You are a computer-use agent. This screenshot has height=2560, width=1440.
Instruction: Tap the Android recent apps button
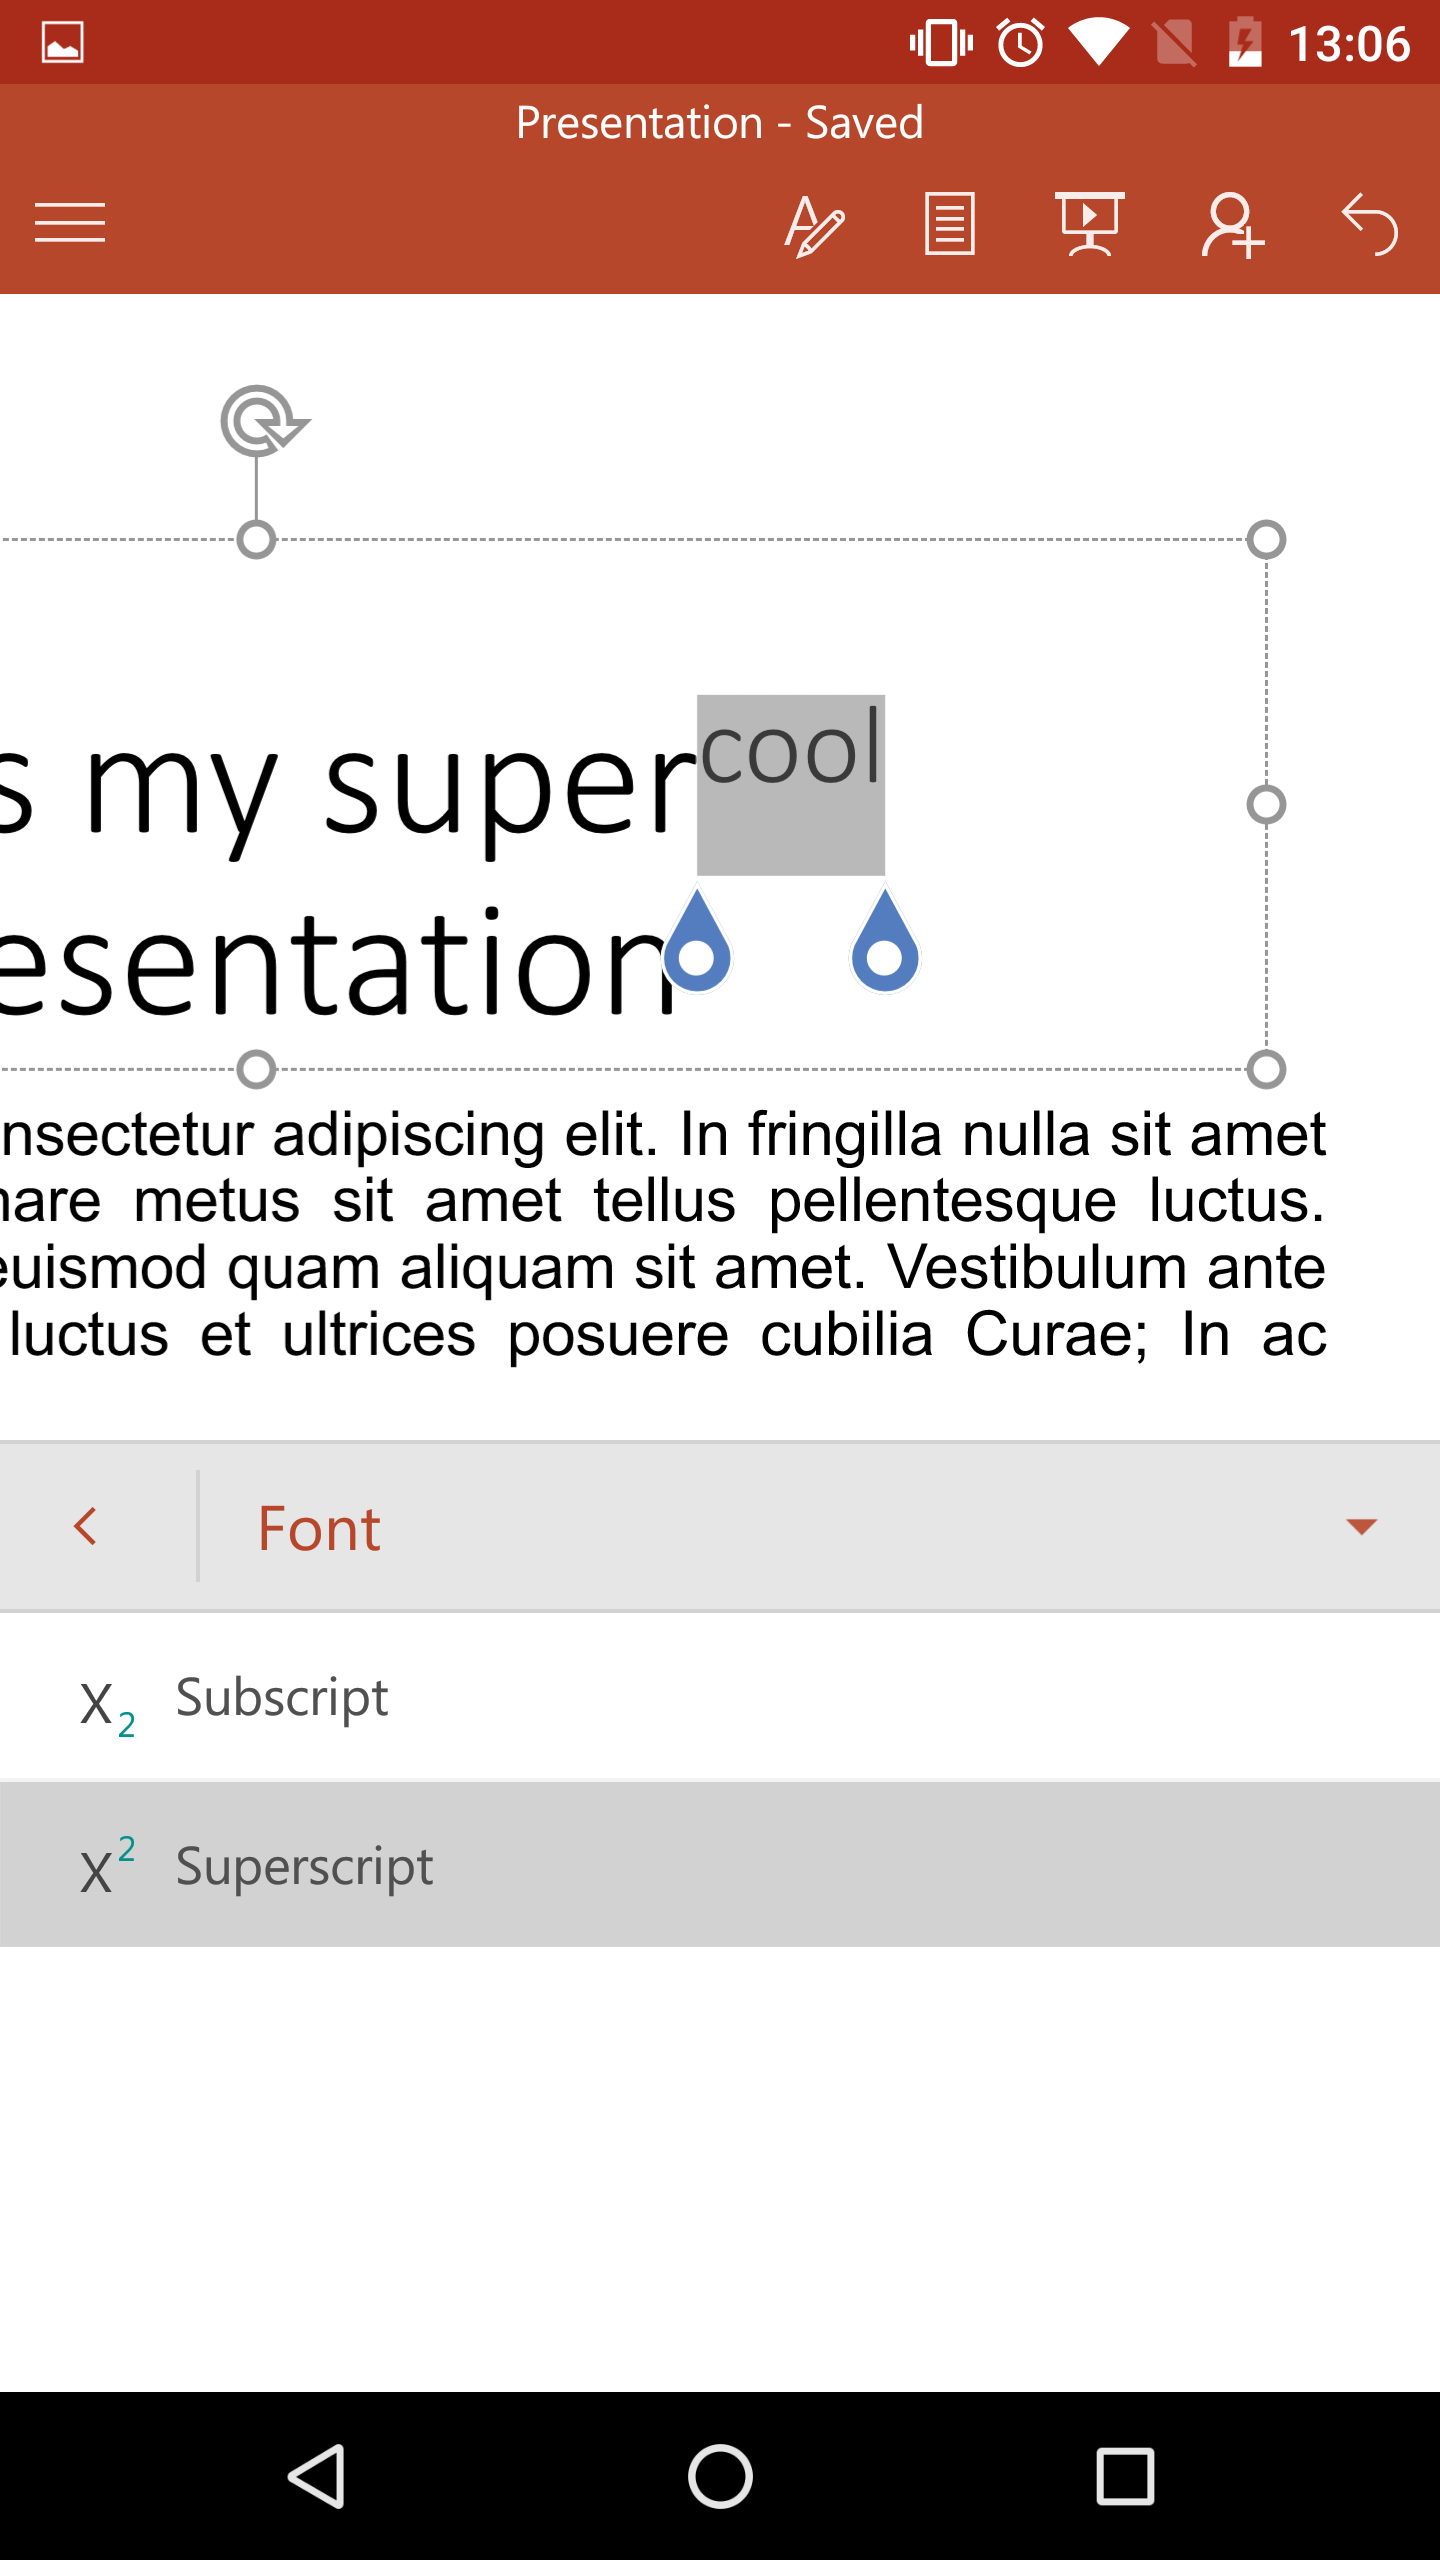pyautogui.click(x=1125, y=2476)
